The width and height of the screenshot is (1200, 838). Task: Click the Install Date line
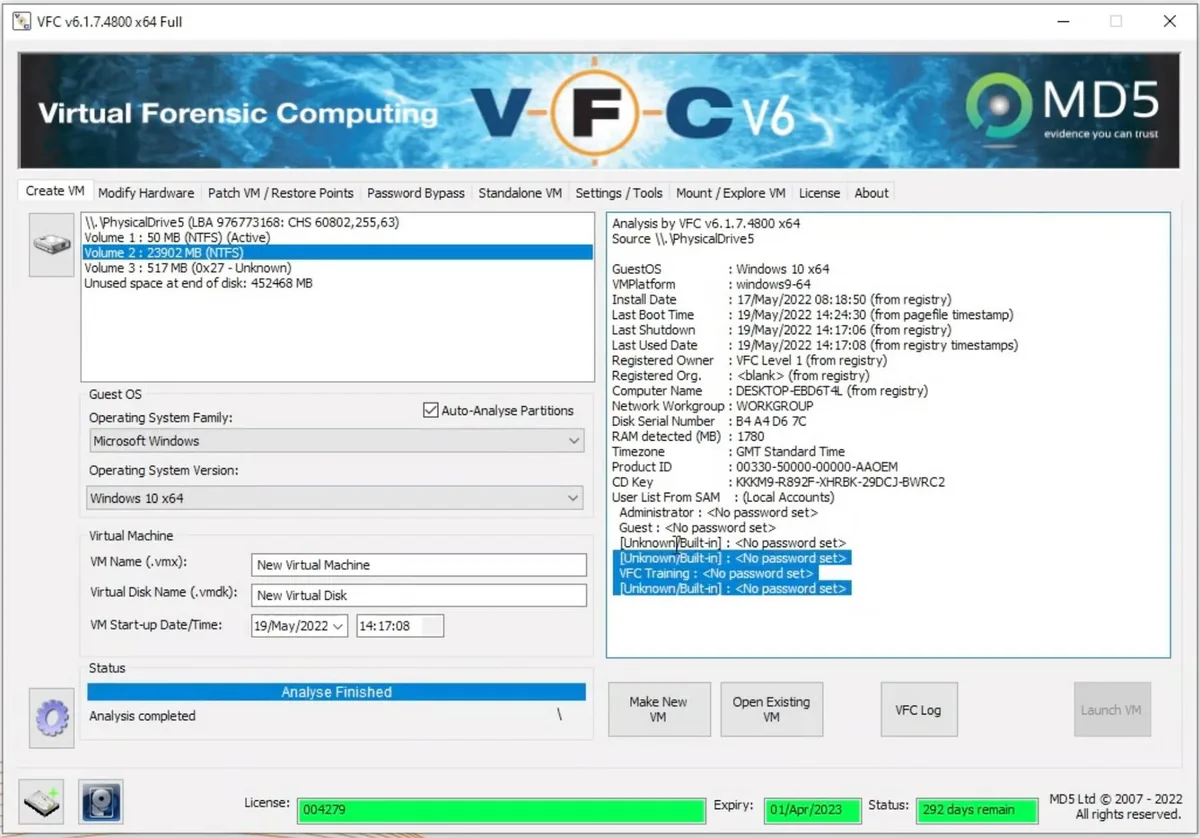(x=782, y=299)
